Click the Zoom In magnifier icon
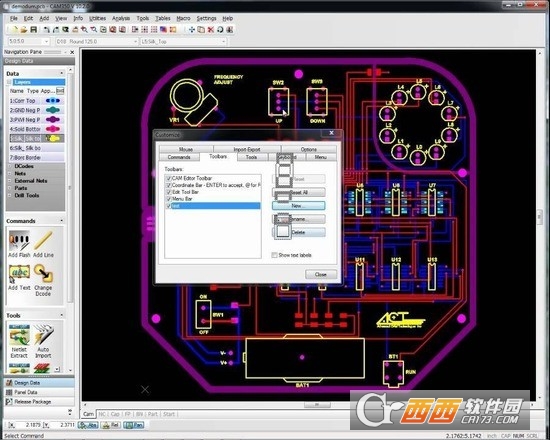The image size is (550, 440). [x=84, y=30]
